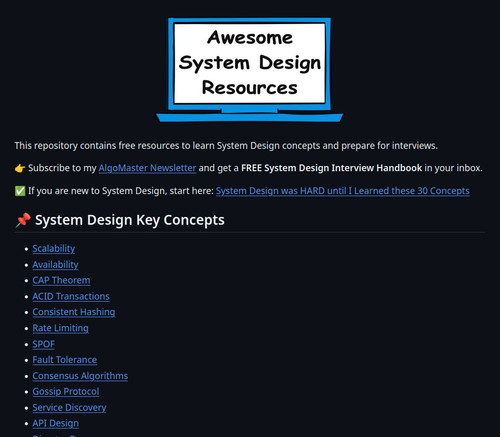
Task: Open the API Design link
Action: coord(56,423)
